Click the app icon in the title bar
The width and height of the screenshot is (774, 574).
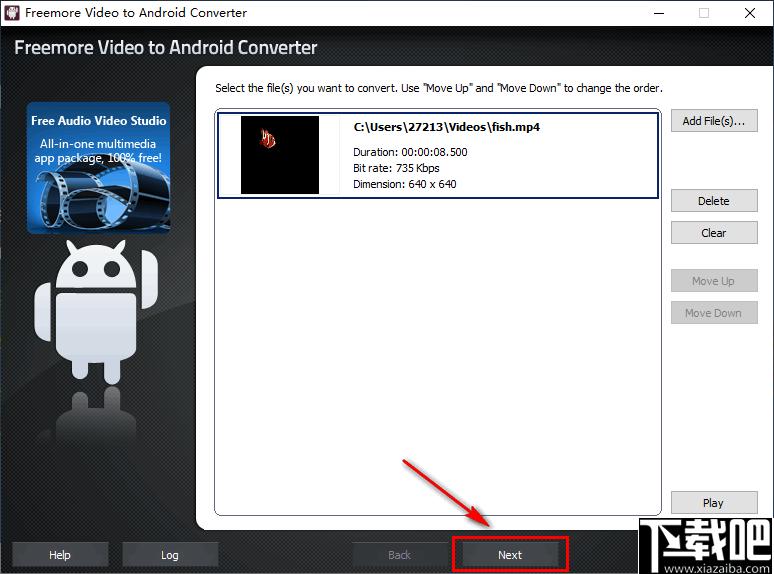point(12,12)
